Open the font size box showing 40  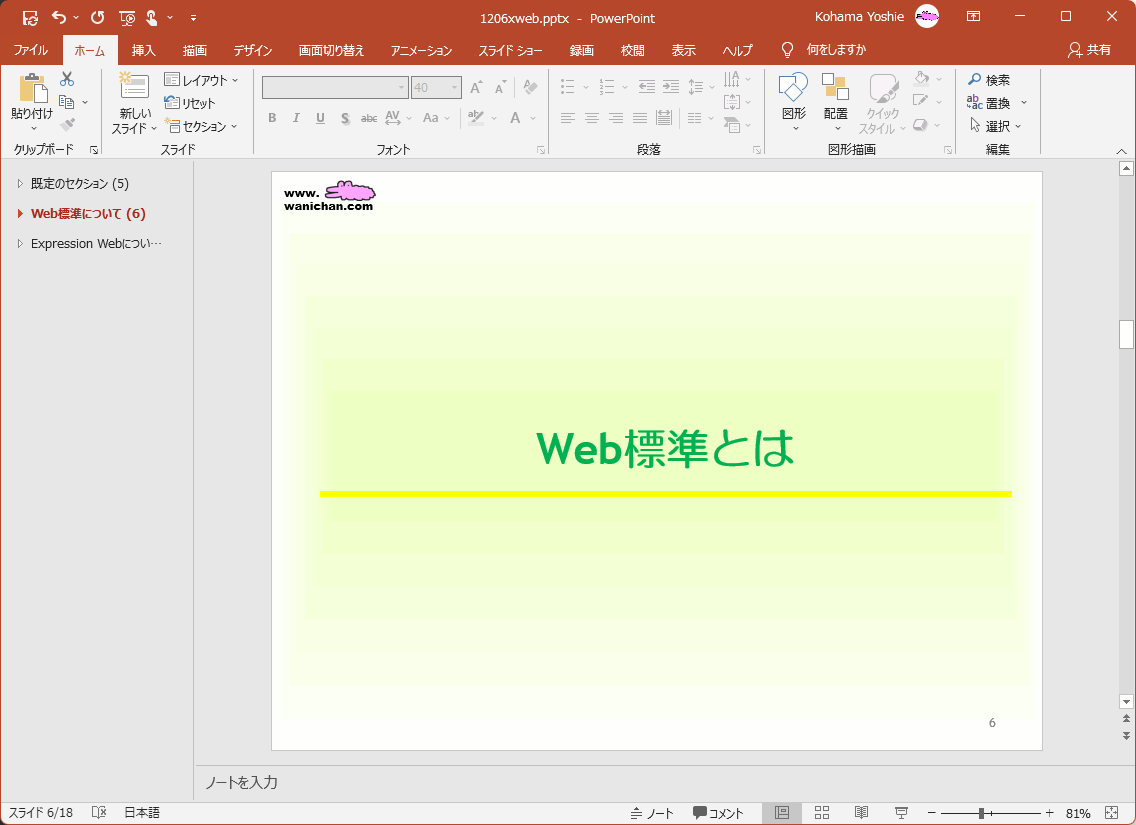coord(435,88)
